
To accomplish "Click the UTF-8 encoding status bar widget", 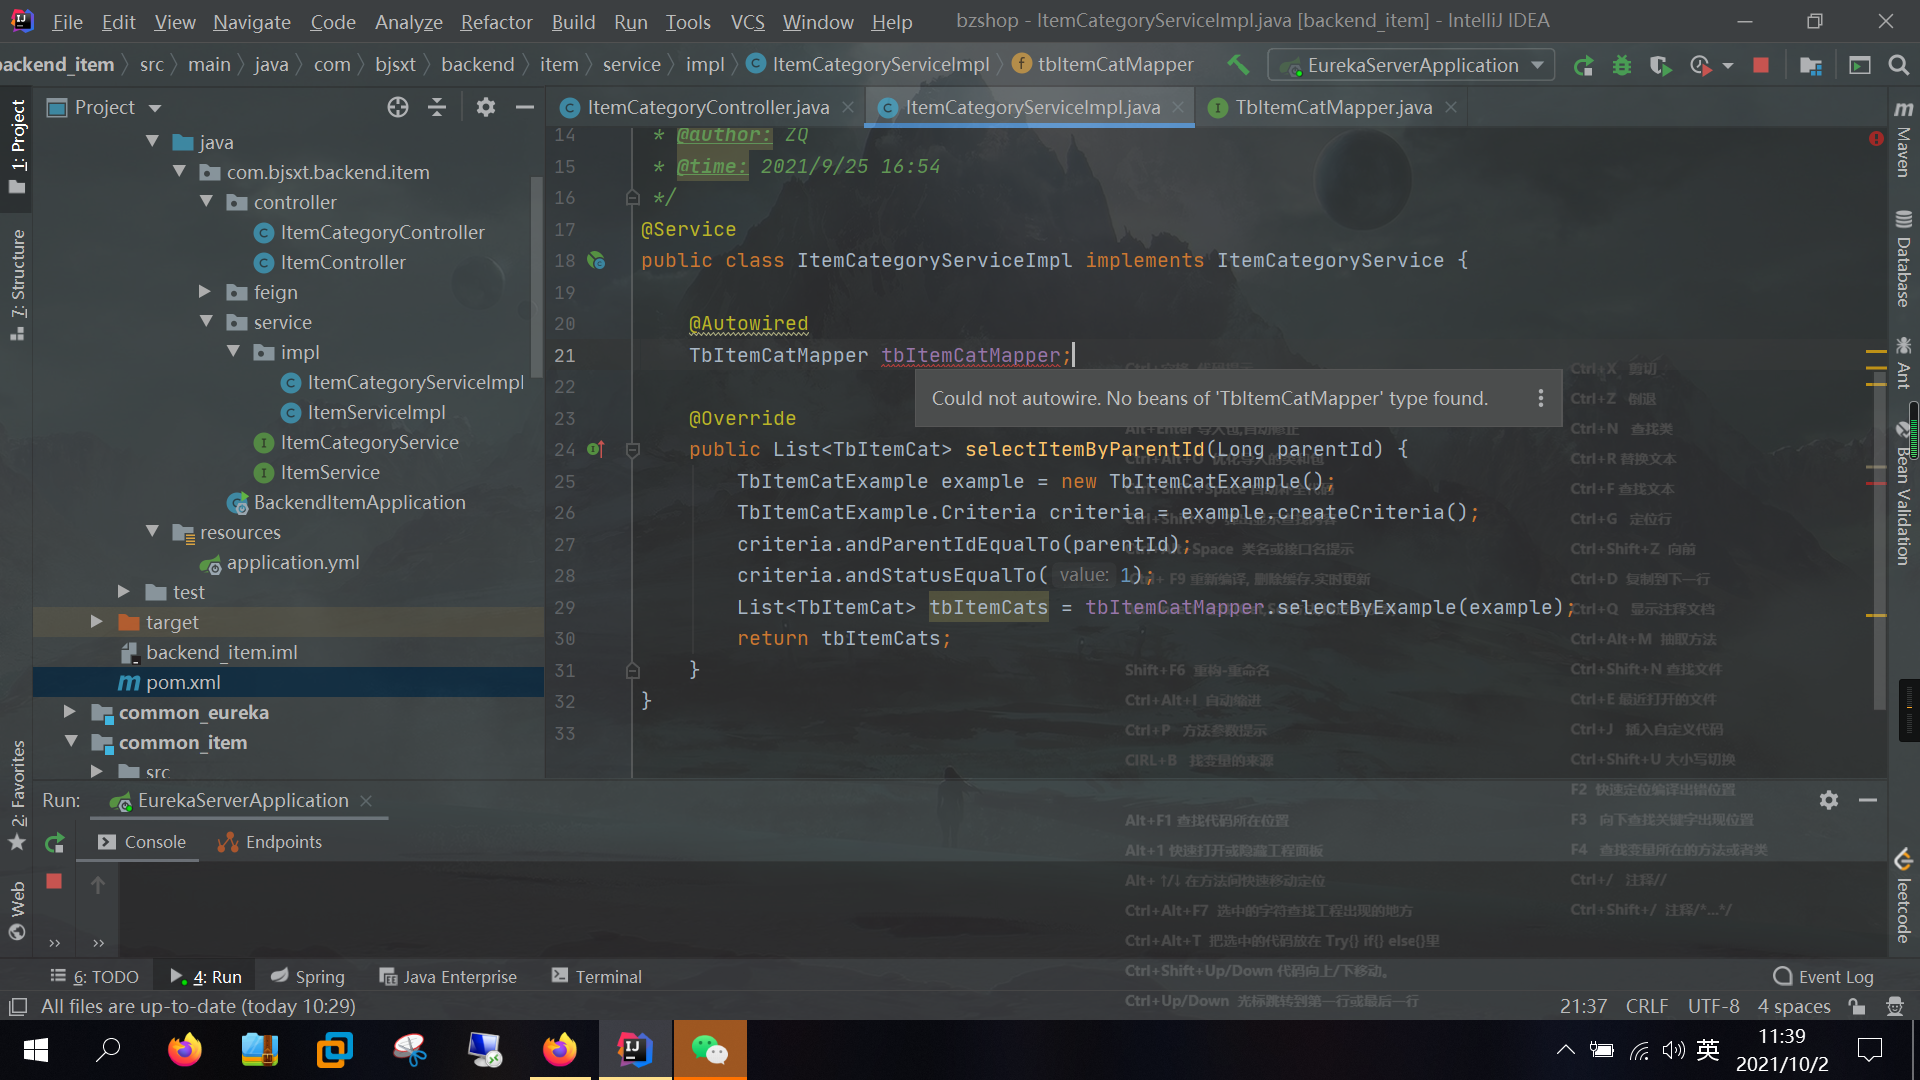I will click(1713, 1006).
